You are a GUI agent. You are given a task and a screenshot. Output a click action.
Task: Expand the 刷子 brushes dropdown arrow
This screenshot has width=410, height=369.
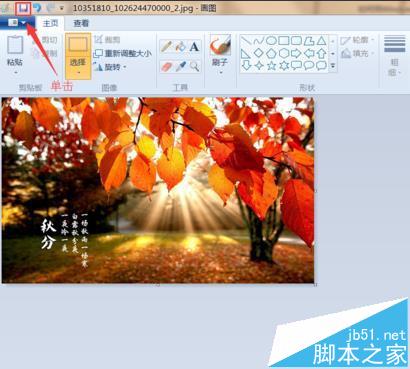pos(220,72)
